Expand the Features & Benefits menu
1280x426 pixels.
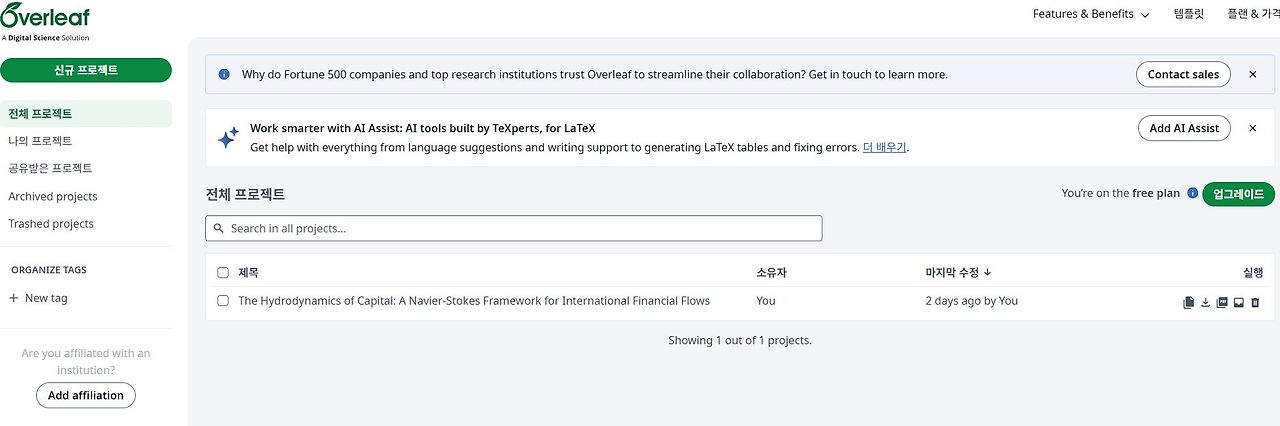tap(1091, 14)
